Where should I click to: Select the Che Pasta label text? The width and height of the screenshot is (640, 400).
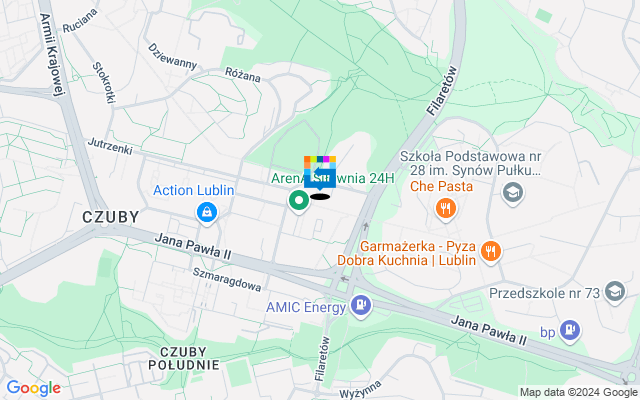(441, 187)
